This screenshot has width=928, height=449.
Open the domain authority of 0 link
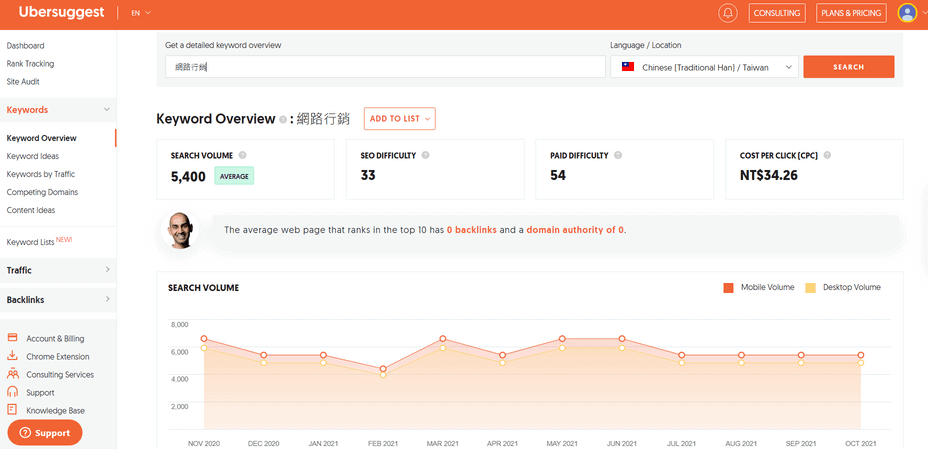click(x=575, y=230)
